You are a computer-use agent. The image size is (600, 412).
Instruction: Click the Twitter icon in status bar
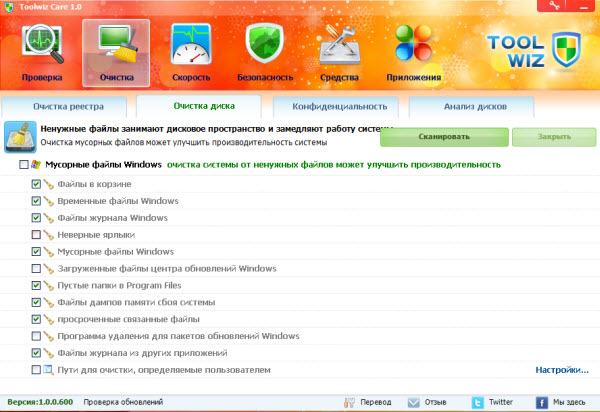[478, 402]
